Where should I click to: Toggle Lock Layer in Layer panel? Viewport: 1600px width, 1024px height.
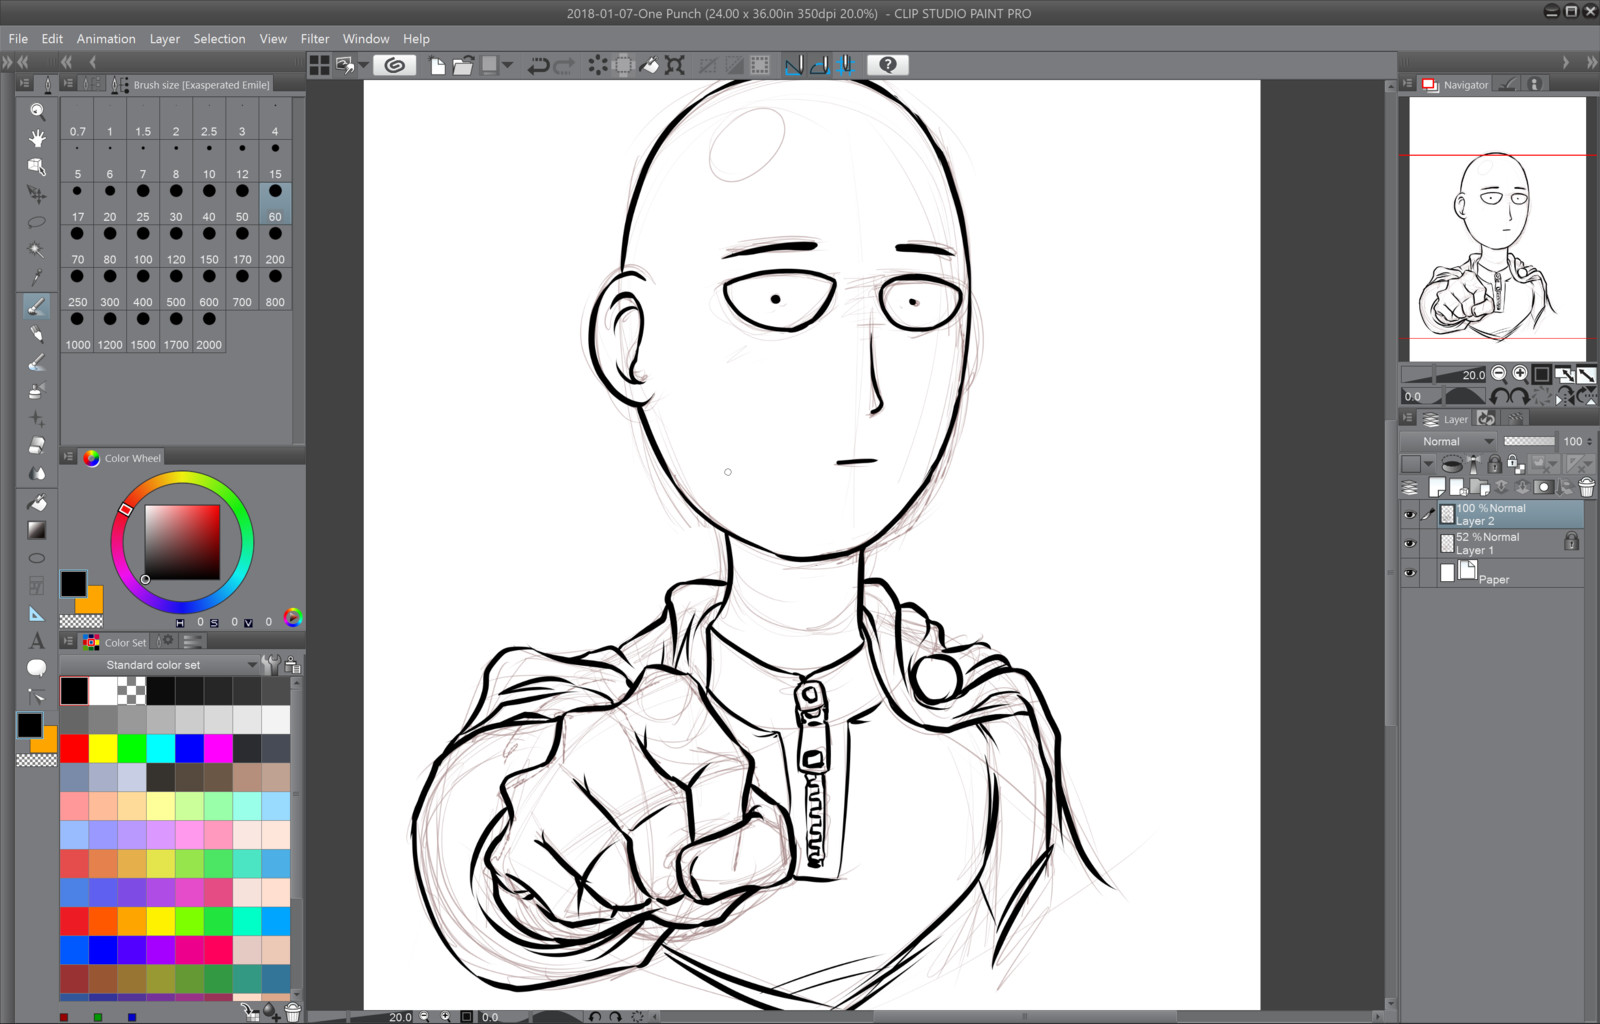click(1494, 464)
